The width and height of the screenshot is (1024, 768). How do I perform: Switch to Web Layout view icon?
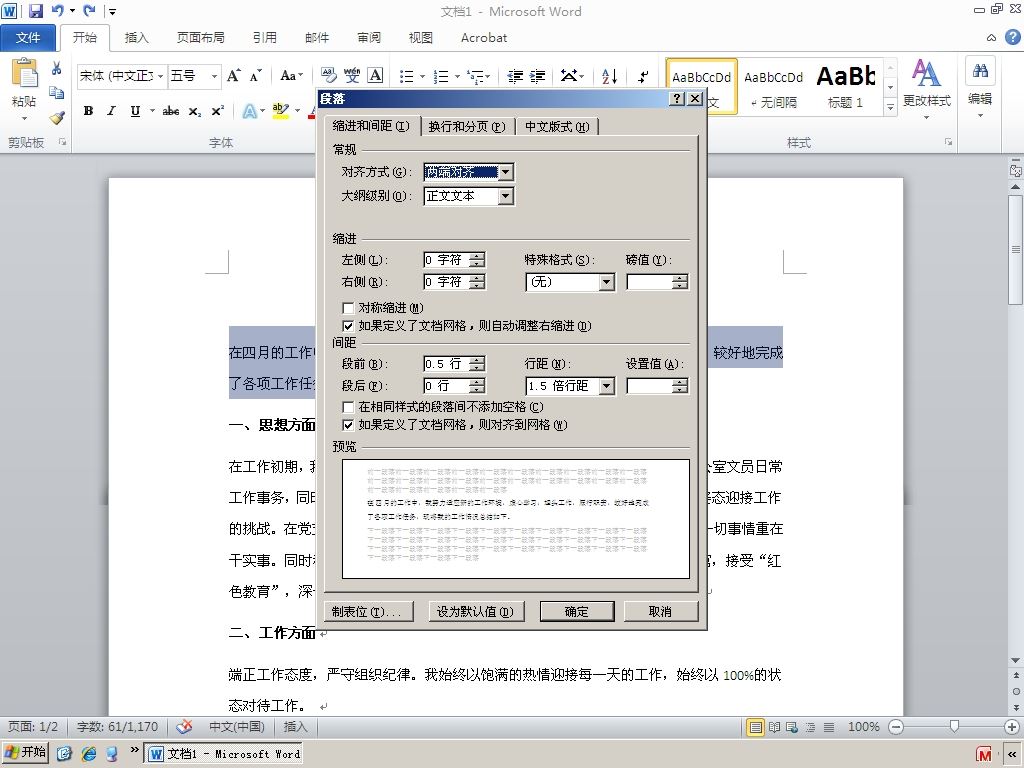[792, 727]
